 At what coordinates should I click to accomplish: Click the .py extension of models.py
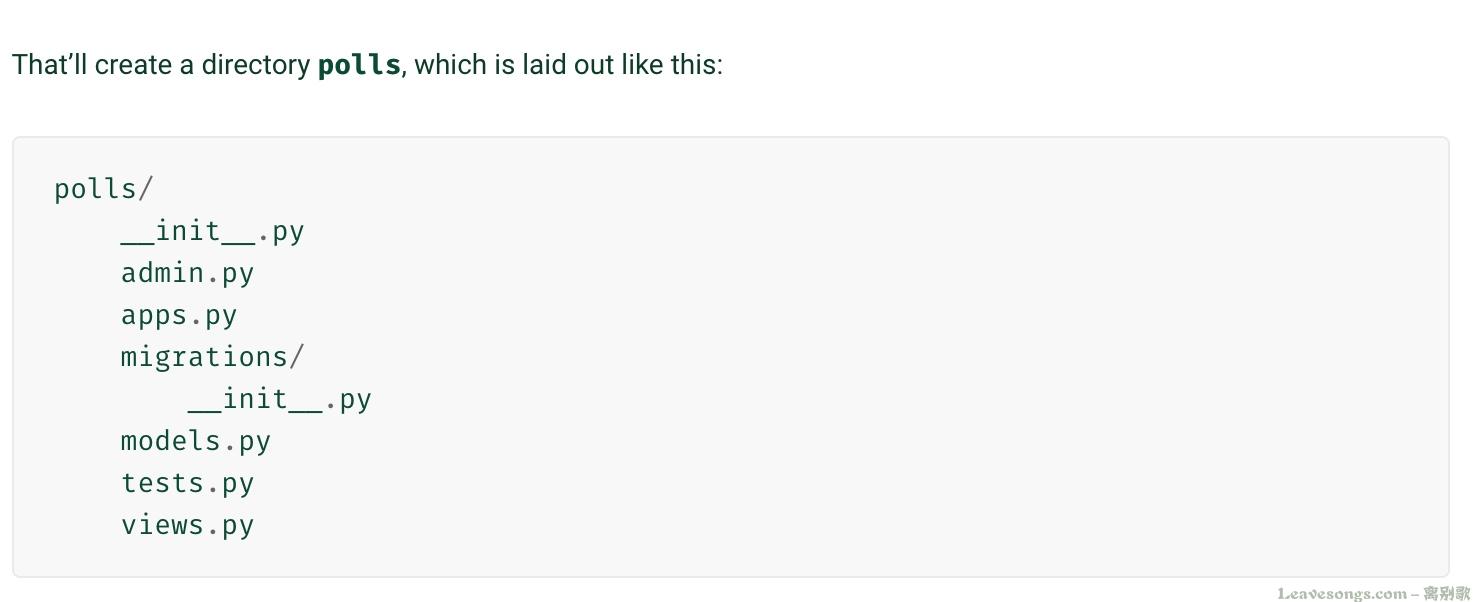point(246,441)
